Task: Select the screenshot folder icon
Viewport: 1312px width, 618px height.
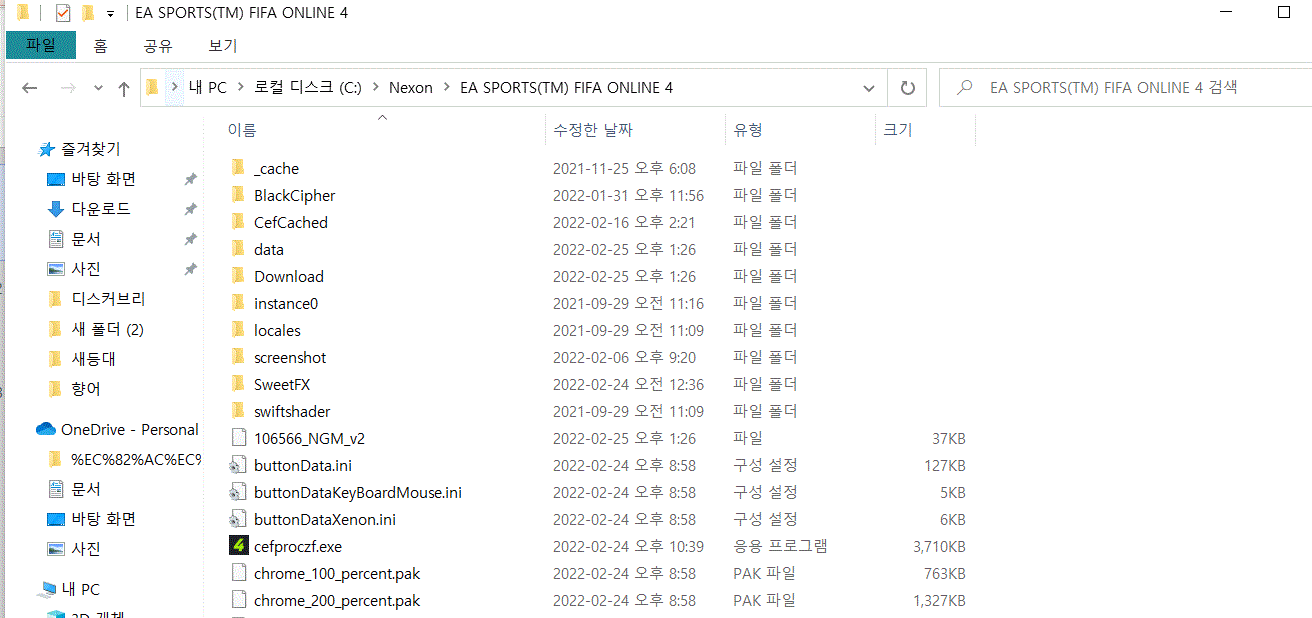Action: point(238,357)
